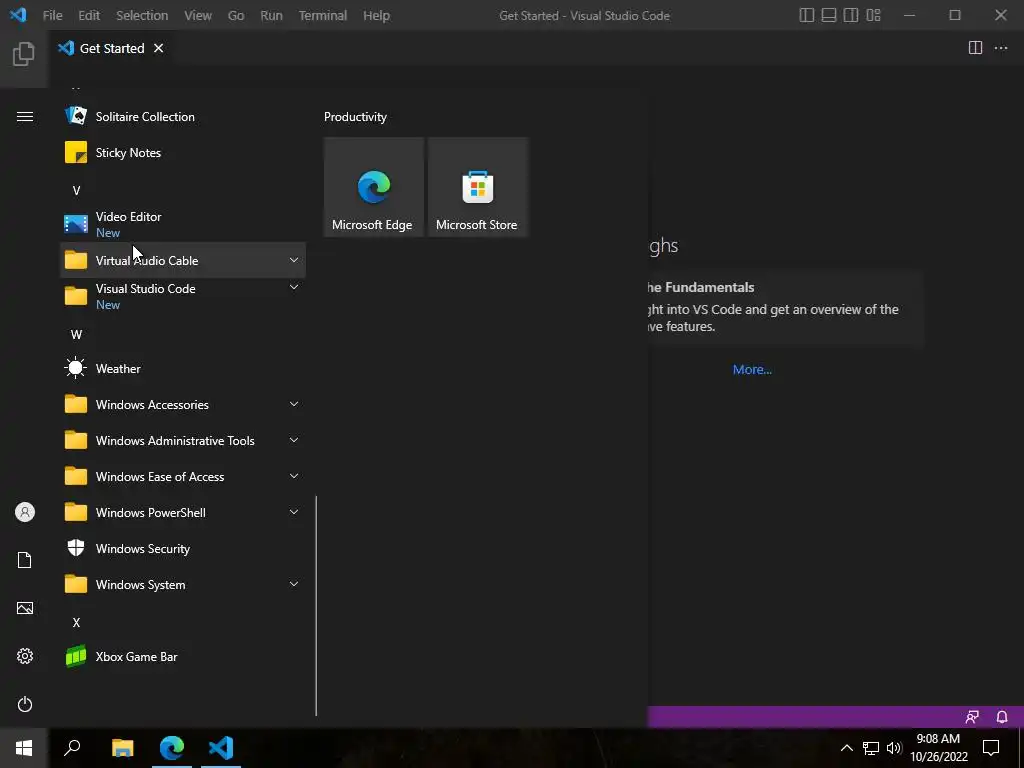Expand Windows Accessories folder
This screenshot has width=1024, height=768.
pyautogui.click(x=183, y=404)
